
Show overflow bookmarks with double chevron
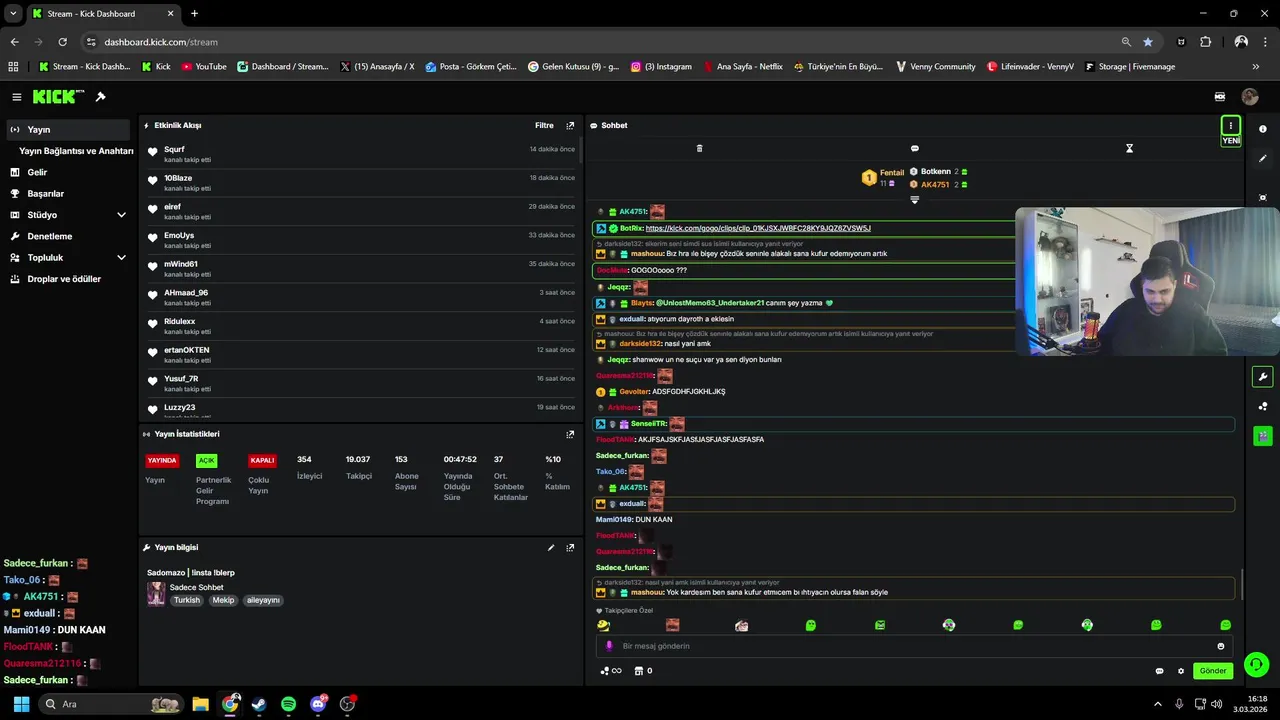1256,67
